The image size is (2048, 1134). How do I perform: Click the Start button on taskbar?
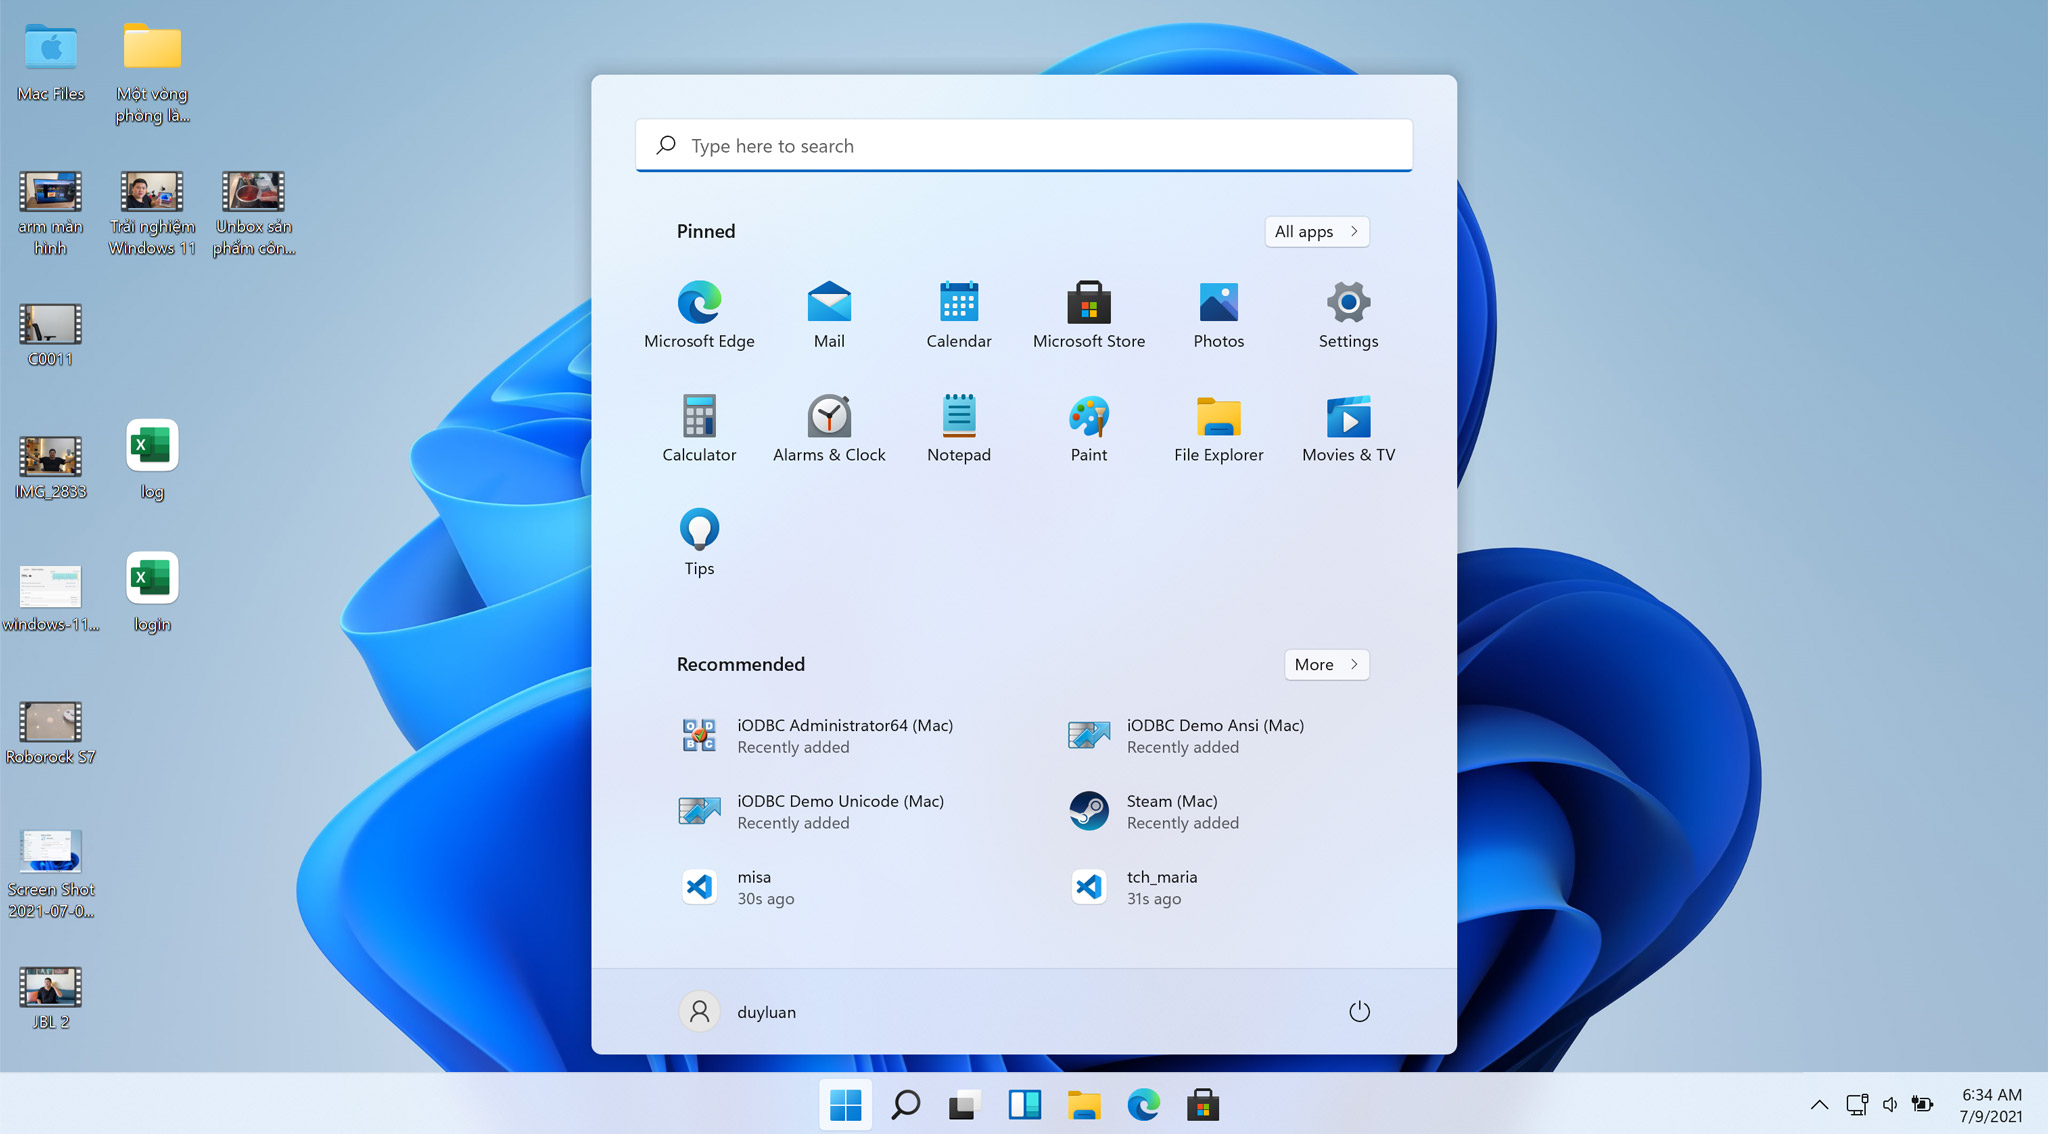point(846,1105)
